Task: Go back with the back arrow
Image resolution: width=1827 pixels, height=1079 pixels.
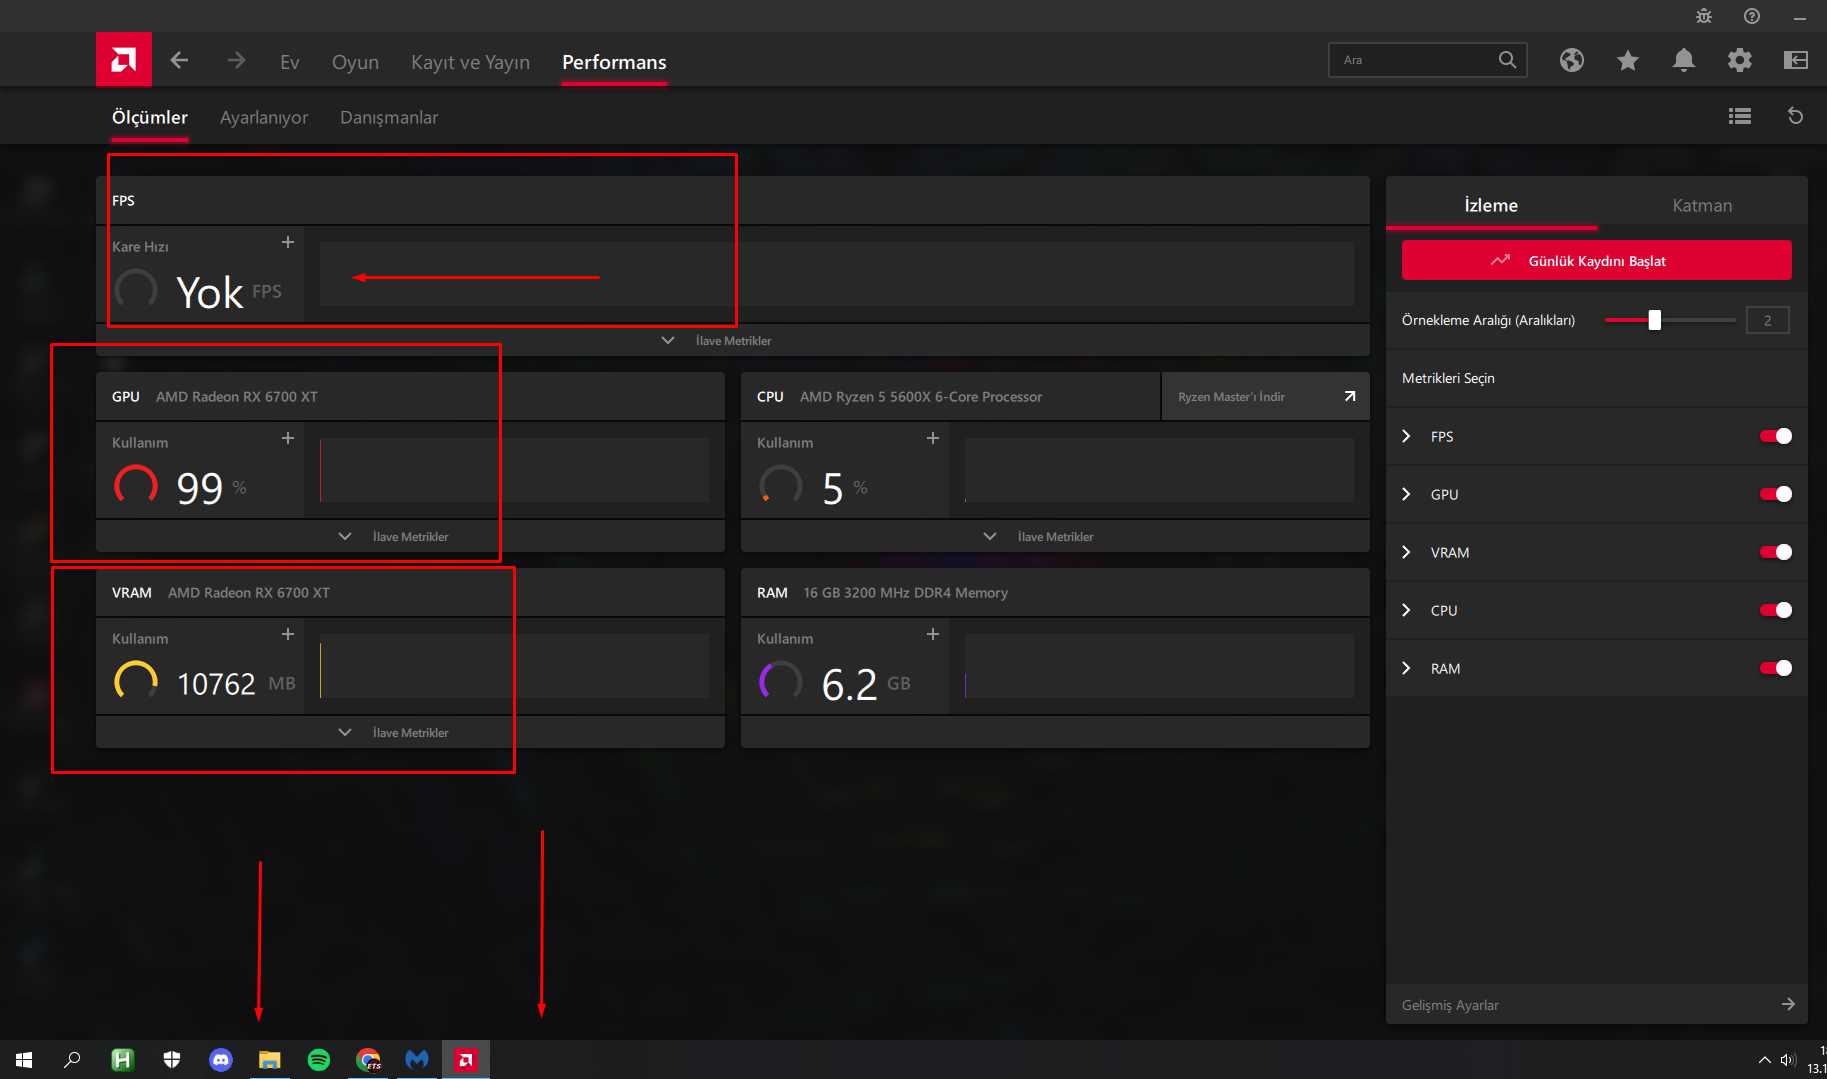Action: pyautogui.click(x=180, y=61)
